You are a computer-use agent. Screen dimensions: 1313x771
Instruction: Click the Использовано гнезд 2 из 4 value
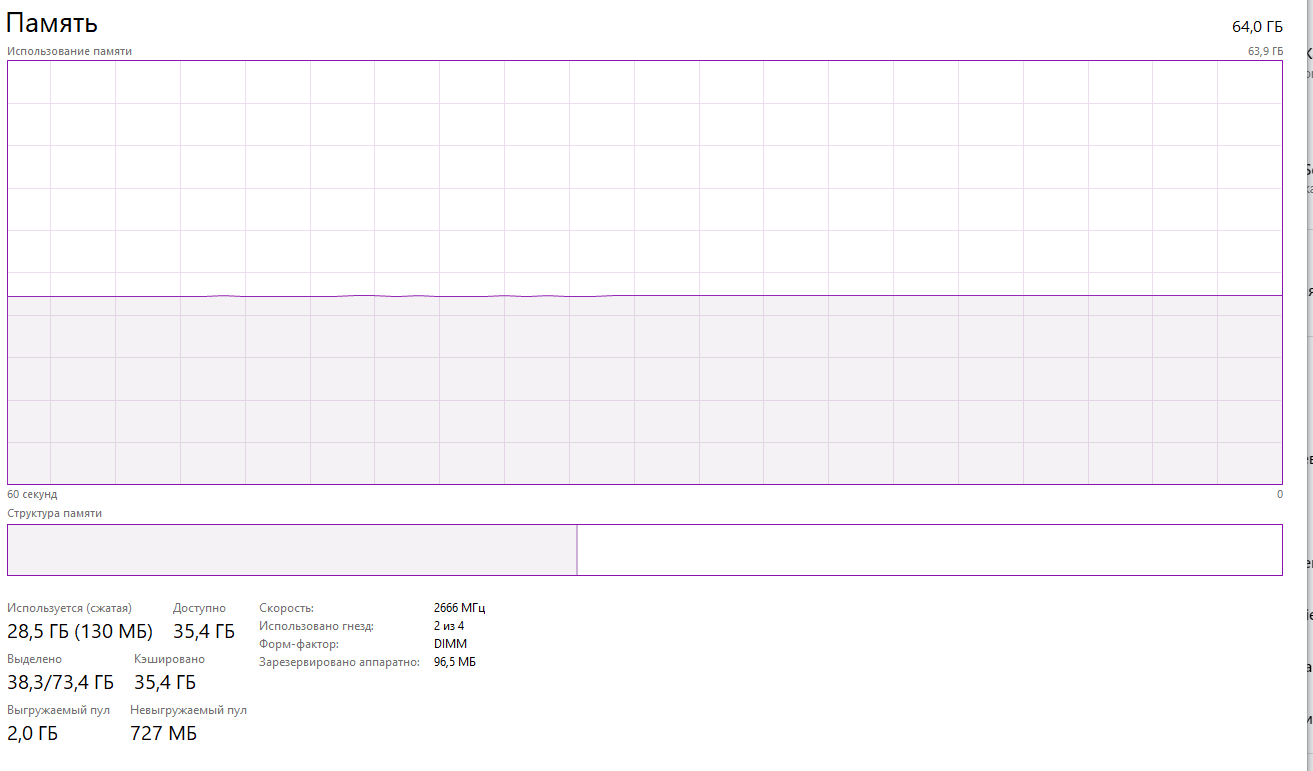point(448,626)
